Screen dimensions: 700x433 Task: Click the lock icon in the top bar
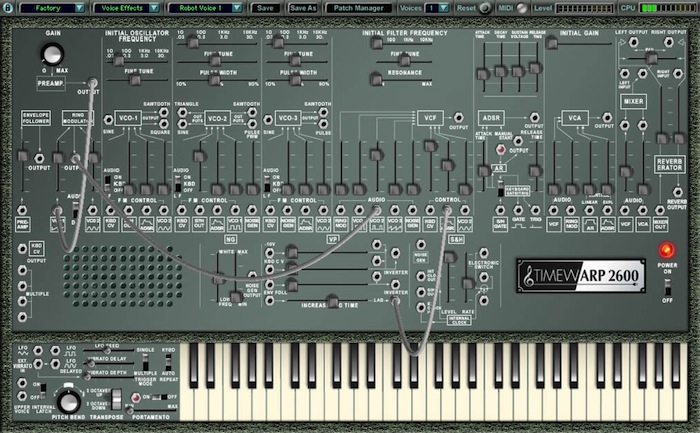8,8
